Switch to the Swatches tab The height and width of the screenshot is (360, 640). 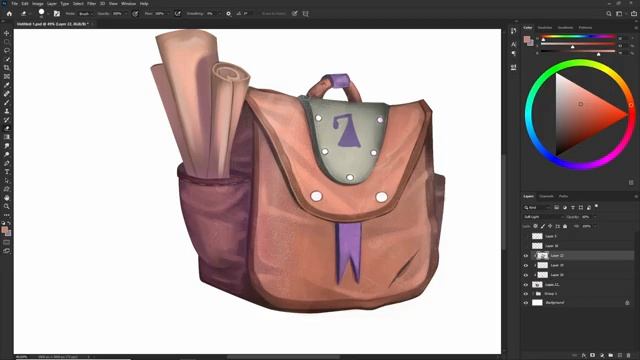[x=544, y=28]
